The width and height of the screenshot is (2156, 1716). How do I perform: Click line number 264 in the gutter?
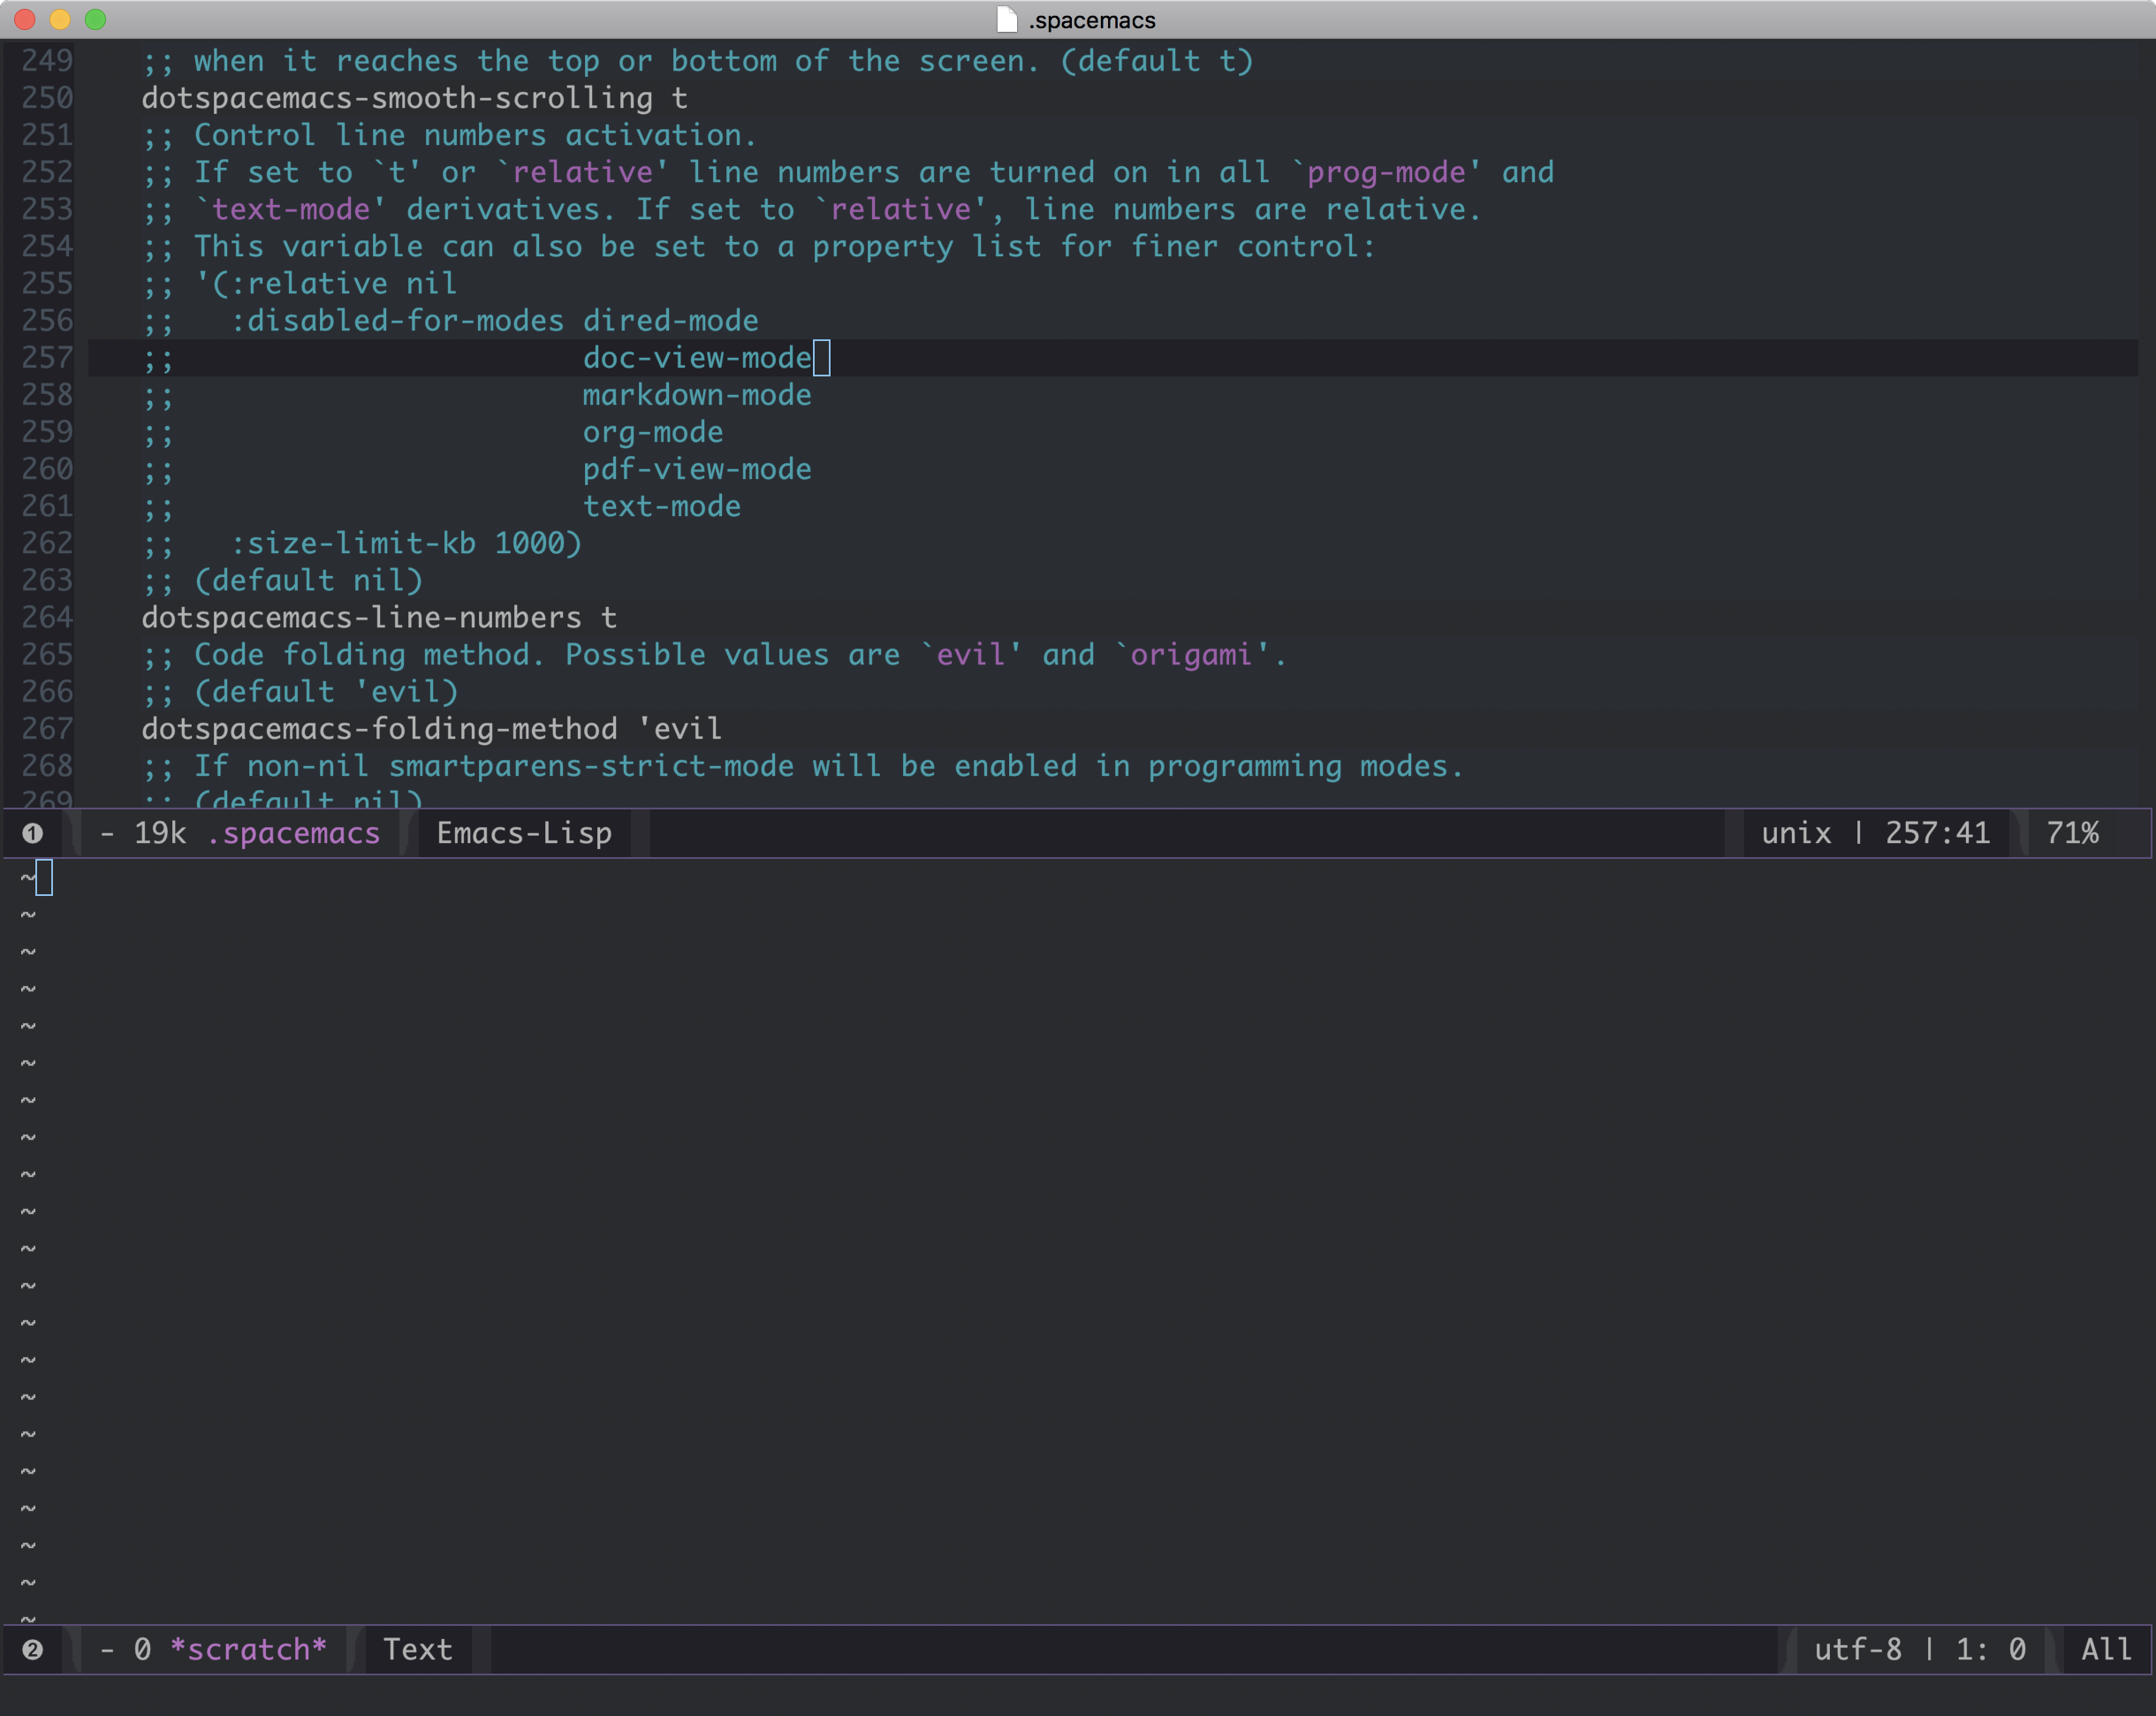[x=47, y=617]
